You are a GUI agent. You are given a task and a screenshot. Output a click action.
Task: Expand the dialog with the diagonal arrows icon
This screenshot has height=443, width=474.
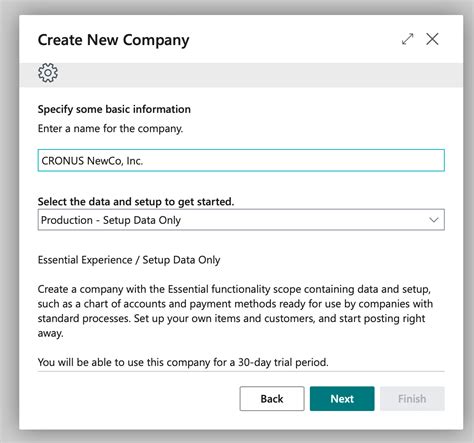(x=407, y=39)
